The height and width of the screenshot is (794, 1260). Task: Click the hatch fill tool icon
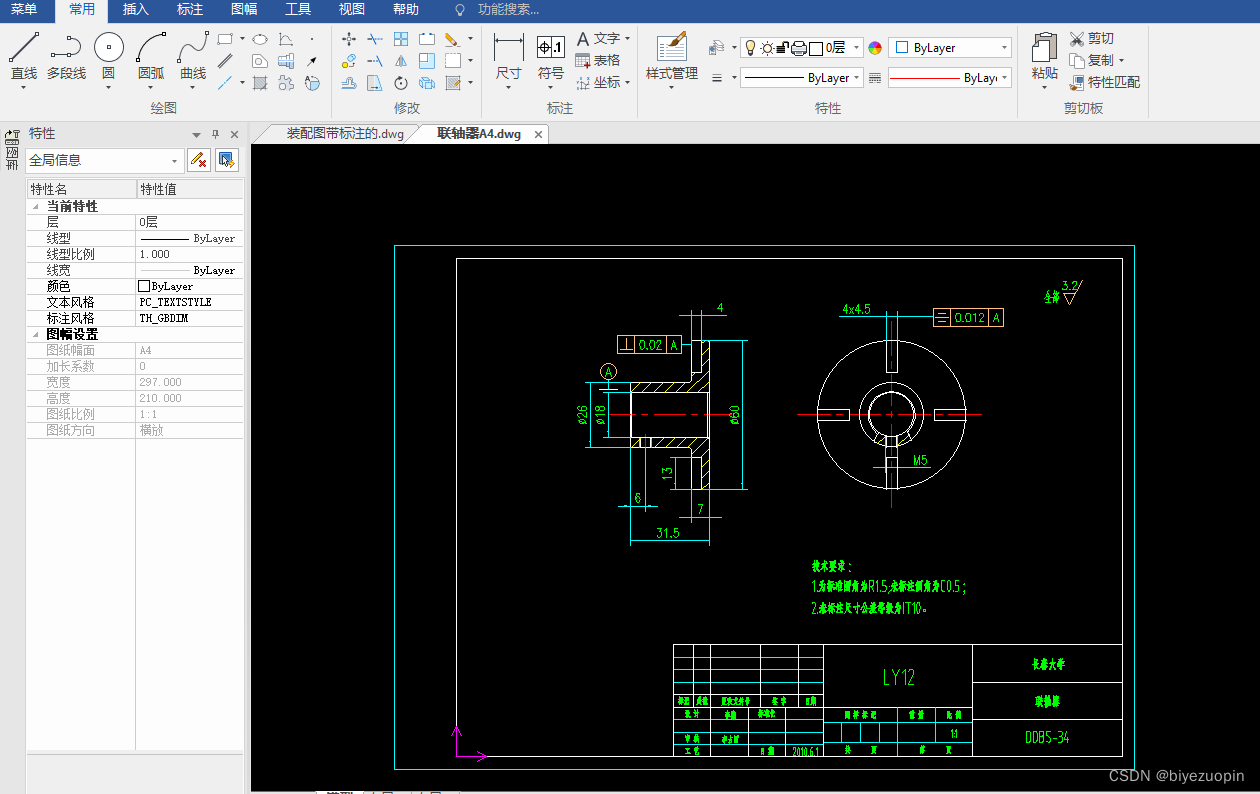(260, 83)
